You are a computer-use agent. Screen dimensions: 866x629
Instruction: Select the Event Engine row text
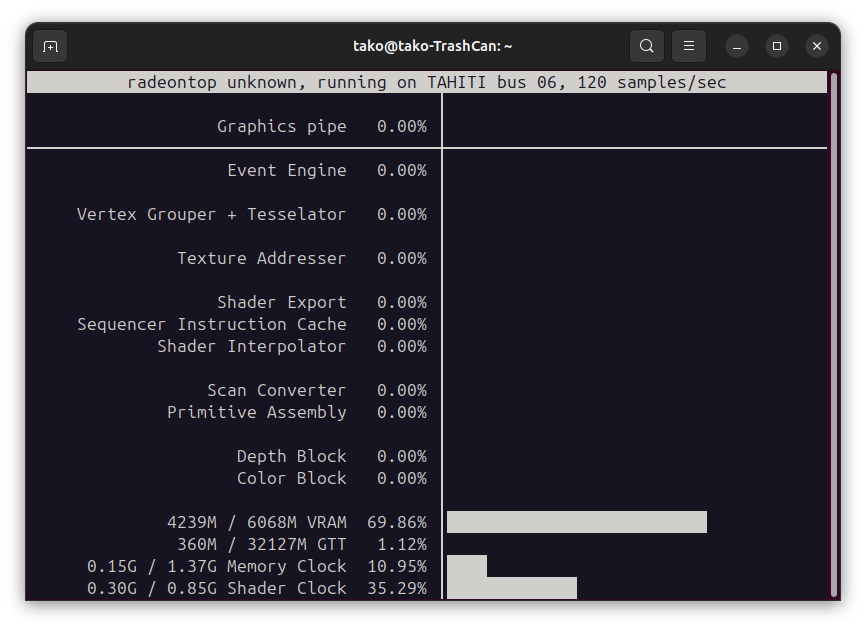pyautogui.click(x=287, y=170)
